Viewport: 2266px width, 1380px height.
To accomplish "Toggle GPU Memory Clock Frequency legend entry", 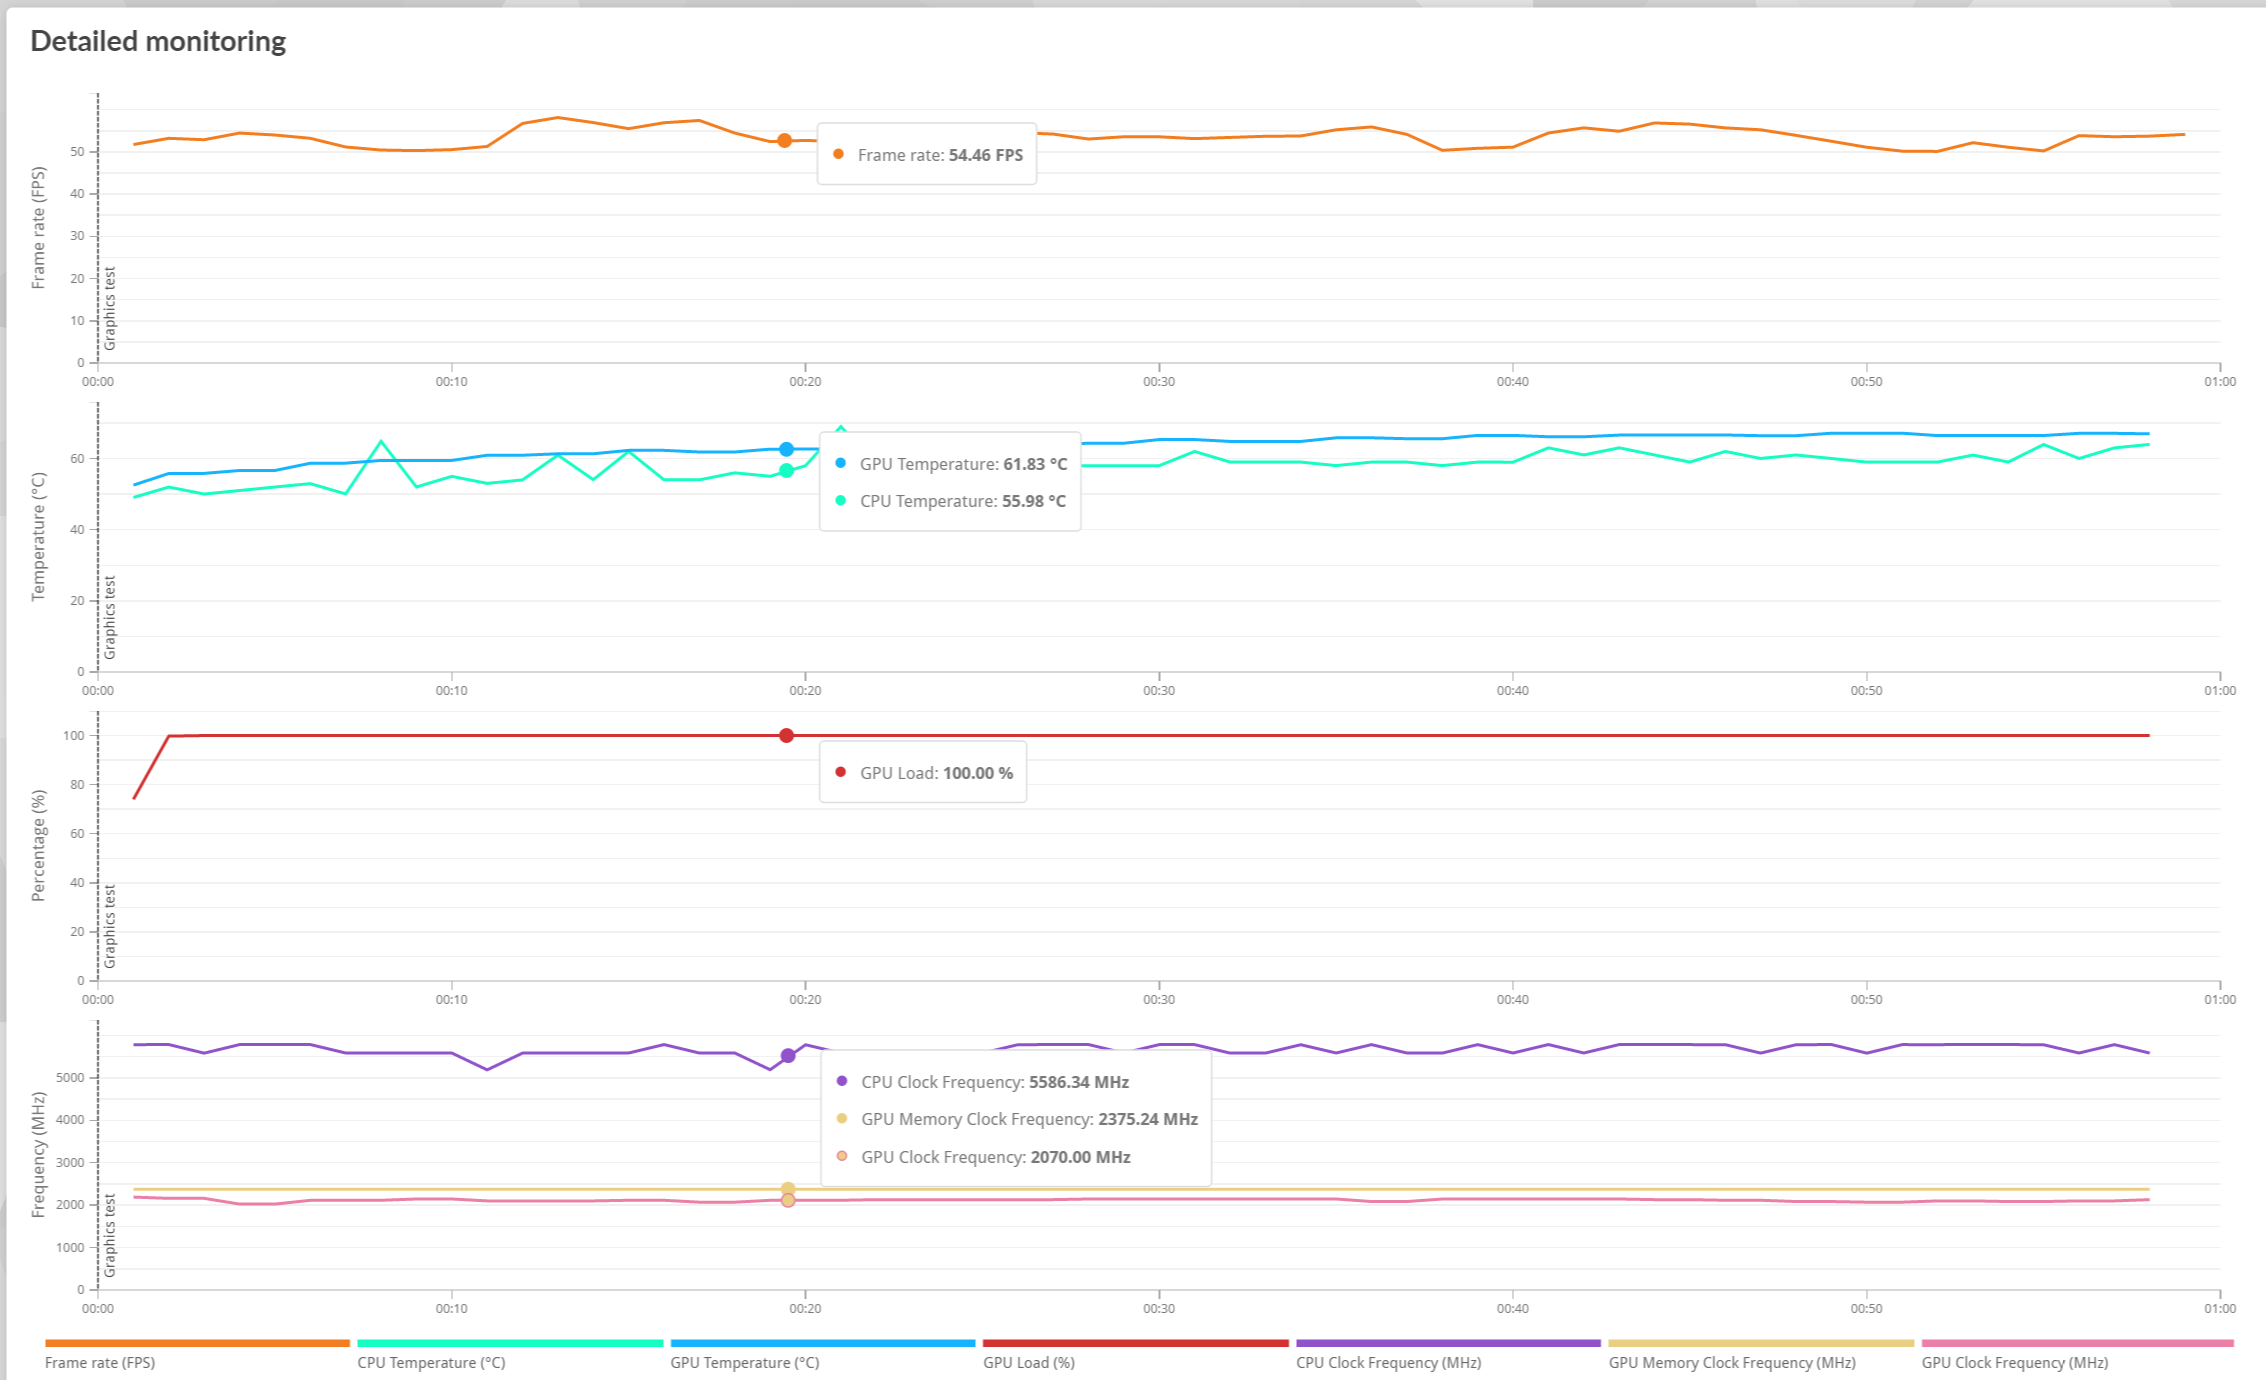I will pyautogui.click(x=1731, y=1362).
